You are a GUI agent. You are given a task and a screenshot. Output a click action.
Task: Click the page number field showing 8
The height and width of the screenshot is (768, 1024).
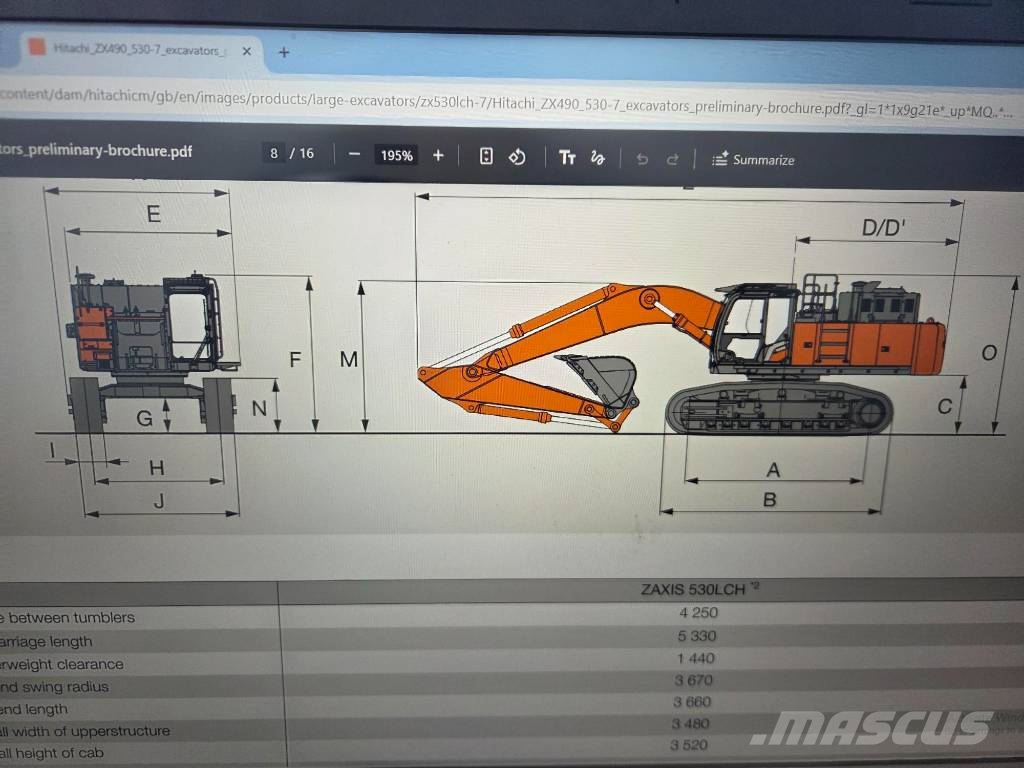click(x=274, y=153)
